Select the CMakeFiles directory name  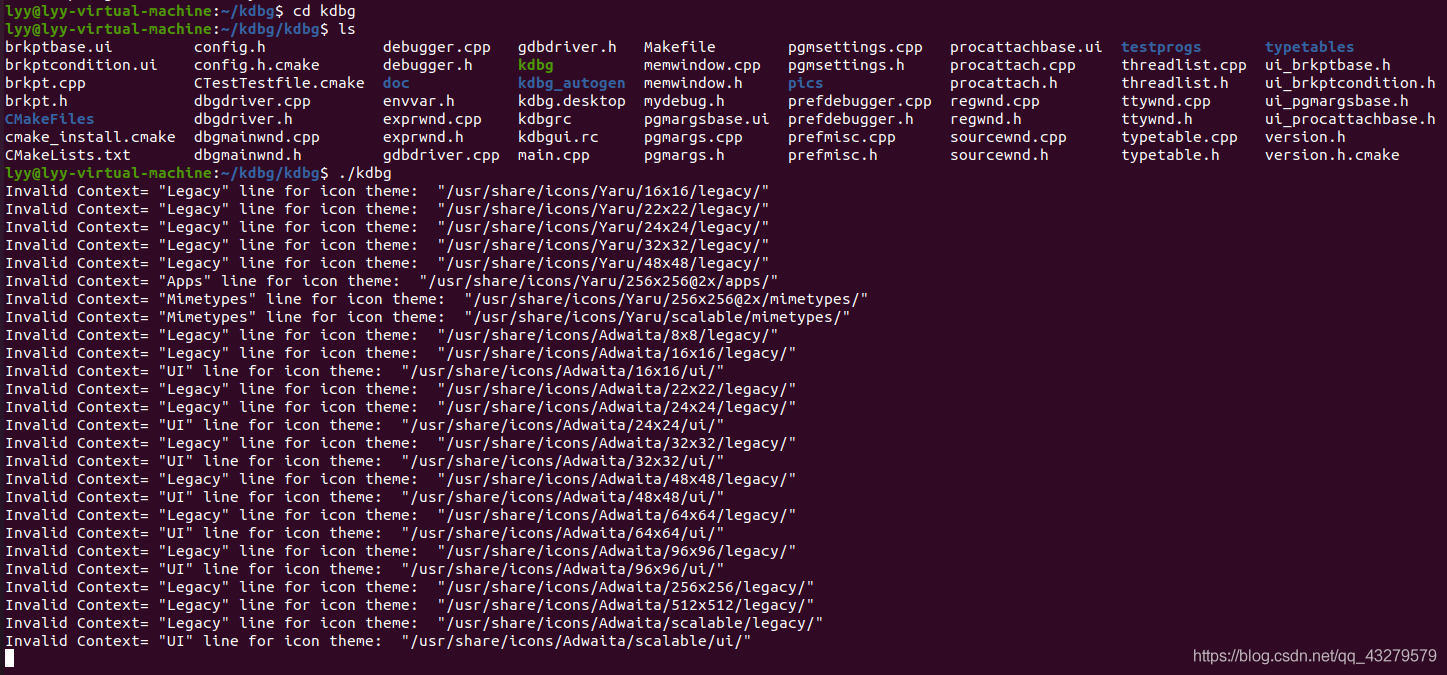pos(49,119)
